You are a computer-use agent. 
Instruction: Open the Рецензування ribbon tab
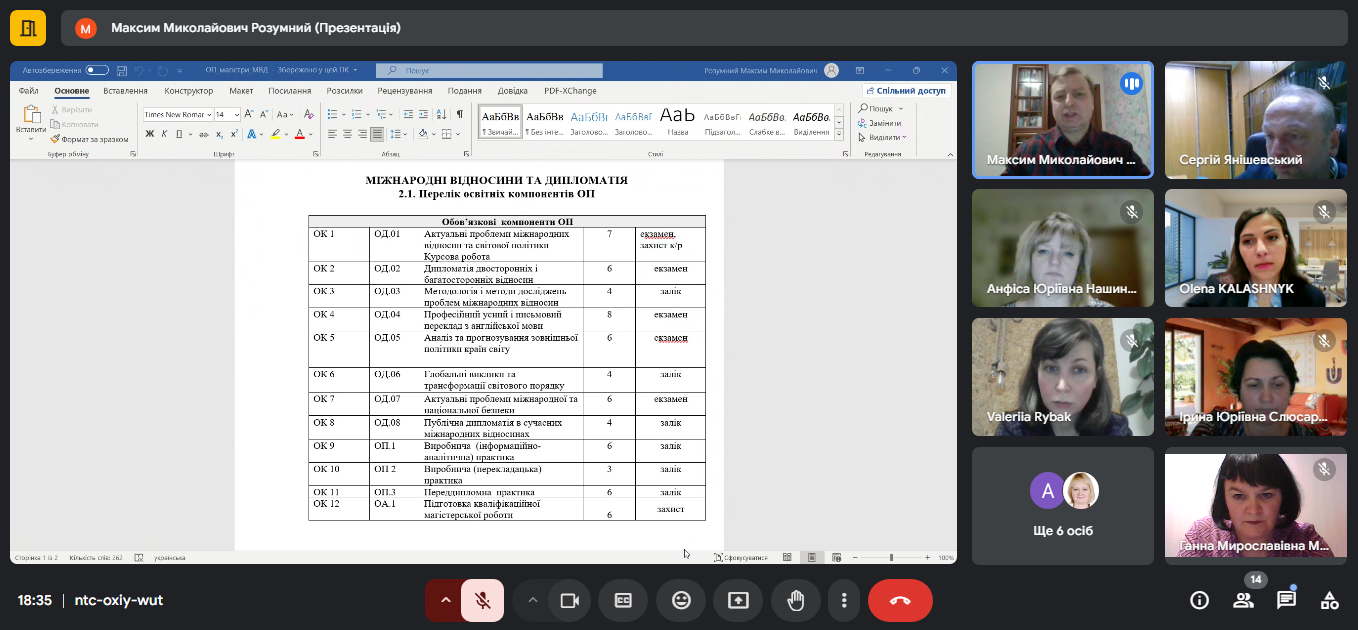click(404, 91)
